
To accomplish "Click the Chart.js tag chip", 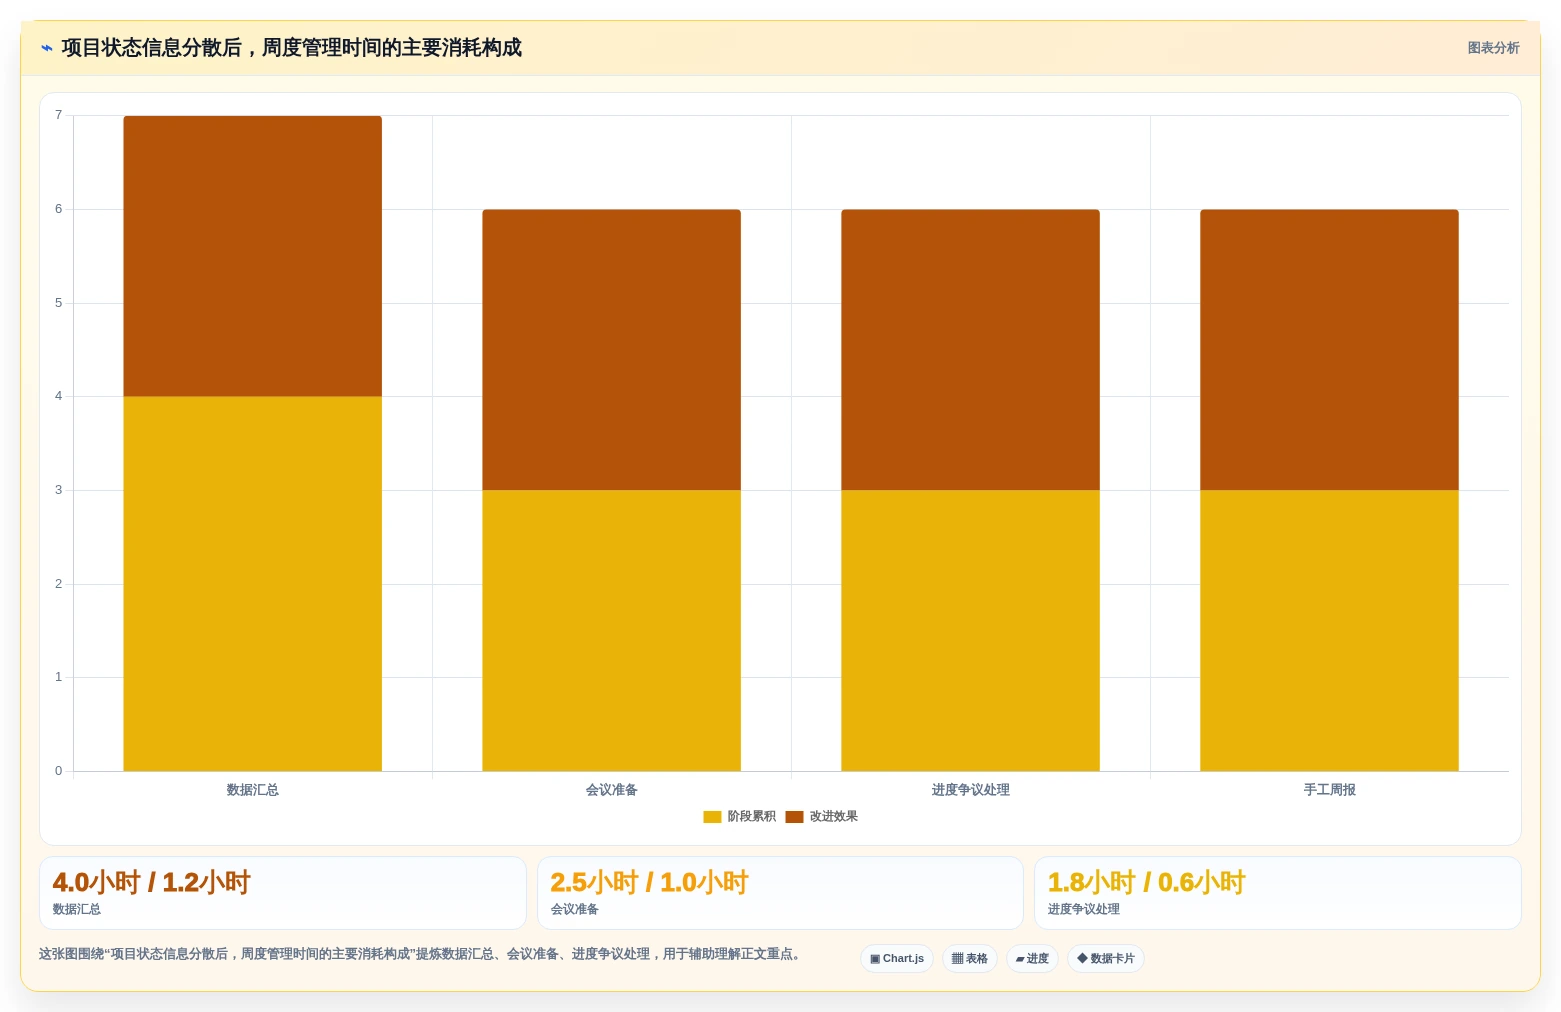I will tap(897, 958).
